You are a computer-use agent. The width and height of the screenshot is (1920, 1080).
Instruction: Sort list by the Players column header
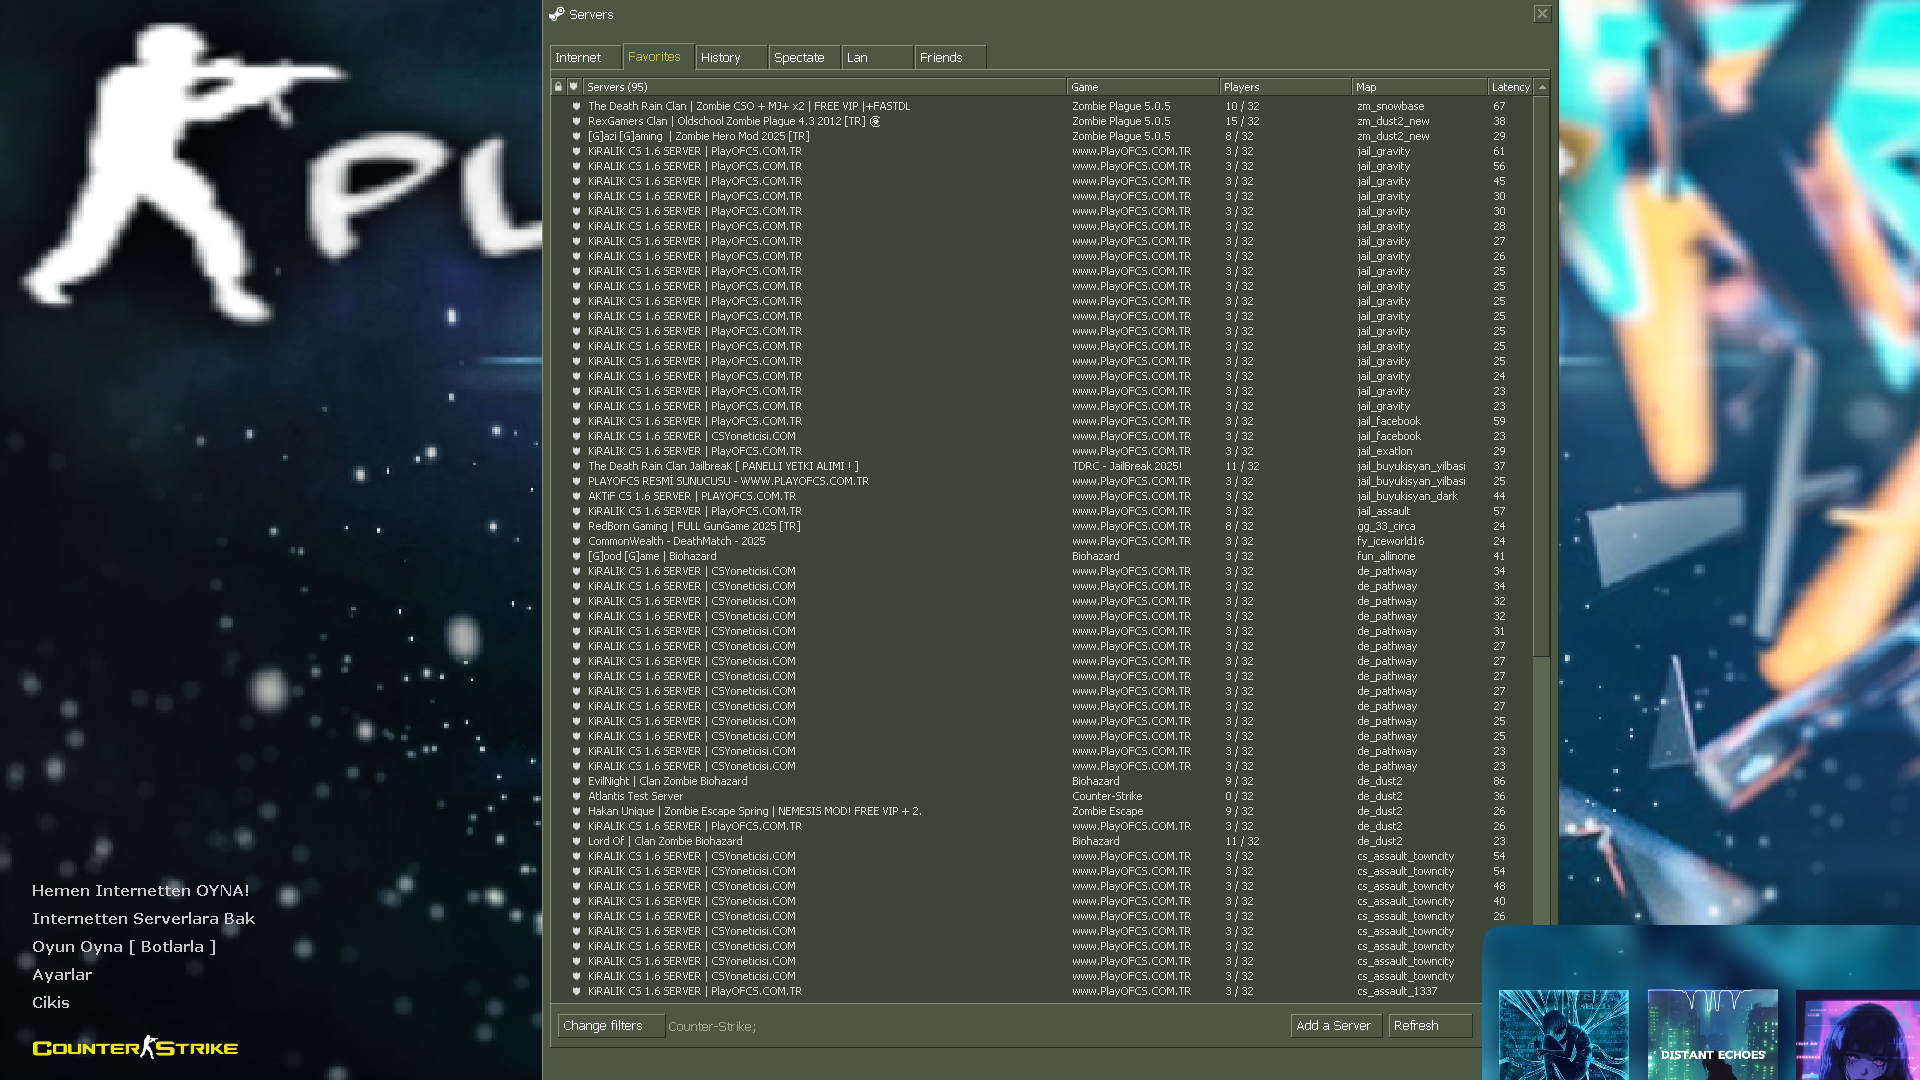pyautogui.click(x=1285, y=87)
